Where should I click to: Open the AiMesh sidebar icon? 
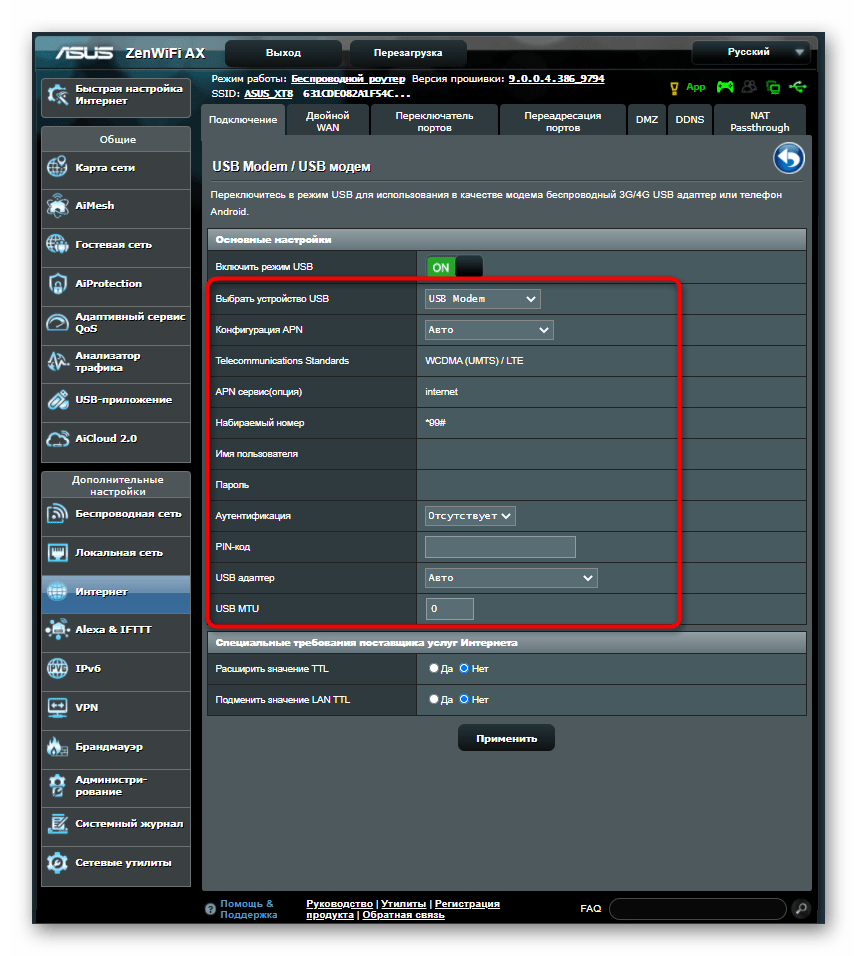click(x=58, y=206)
